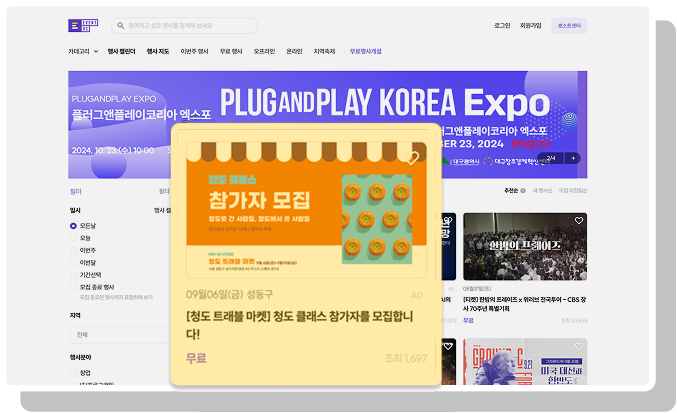Enable the 모집 종료 행사 checkbox
The image size is (677, 413).
[73, 287]
